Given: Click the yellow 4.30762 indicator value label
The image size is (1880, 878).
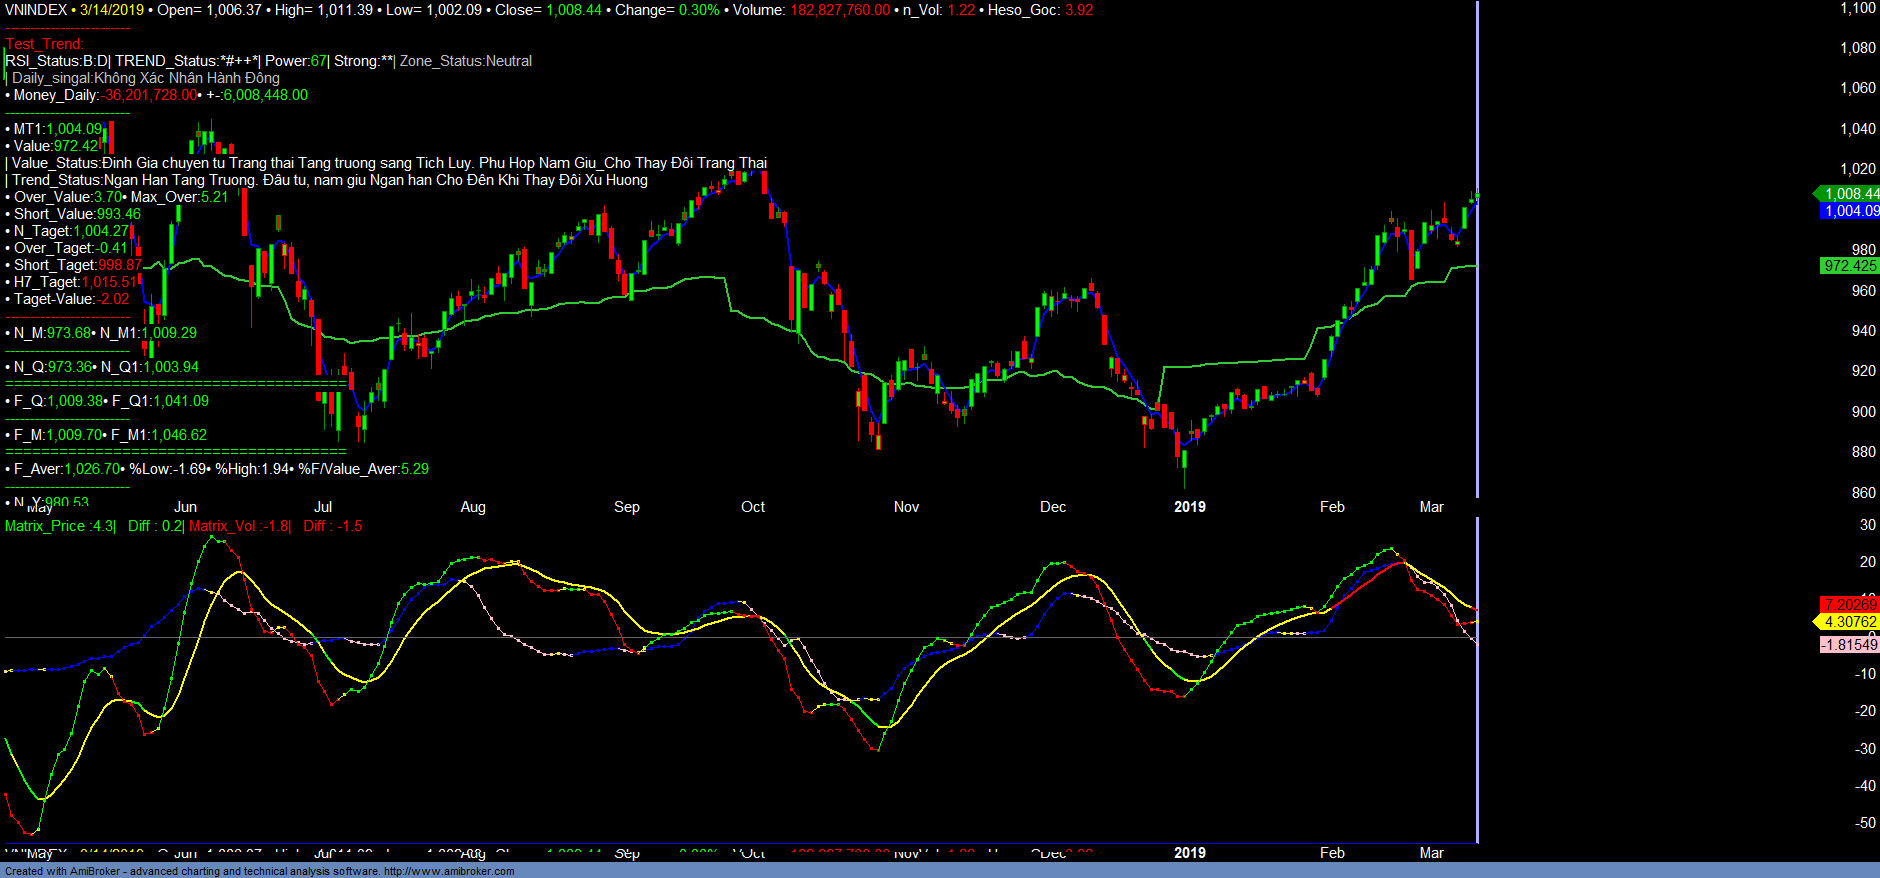Looking at the screenshot, I should (x=1850, y=622).
